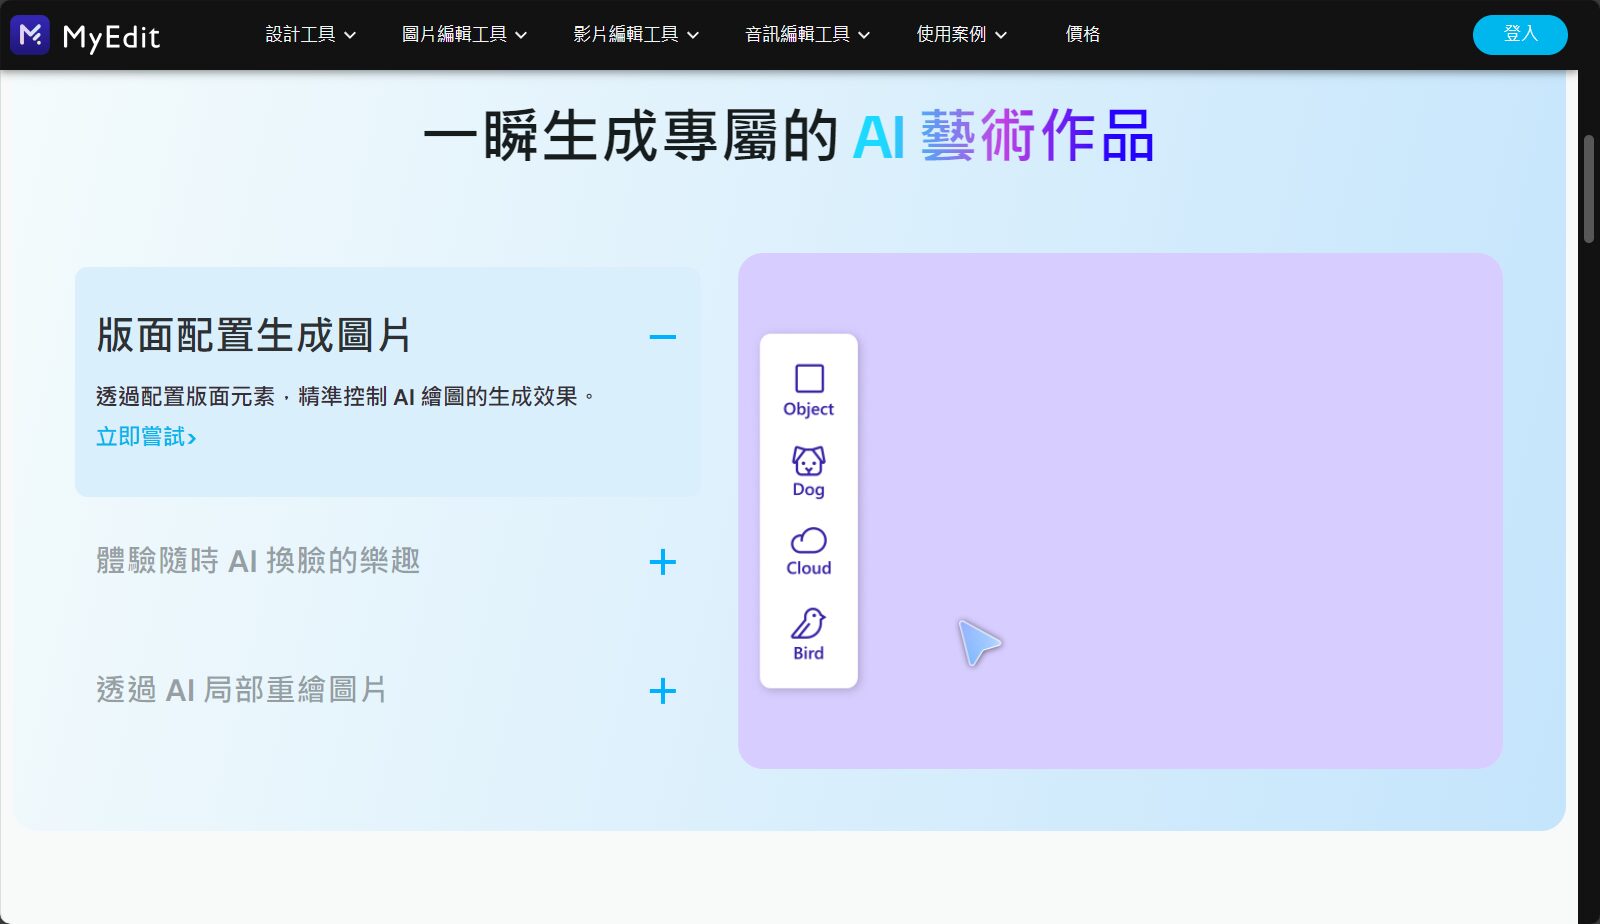This screenshot has height=924, width=1600.
Task: Open the 設計工具 dropdown menu
Action: (311, 34)
